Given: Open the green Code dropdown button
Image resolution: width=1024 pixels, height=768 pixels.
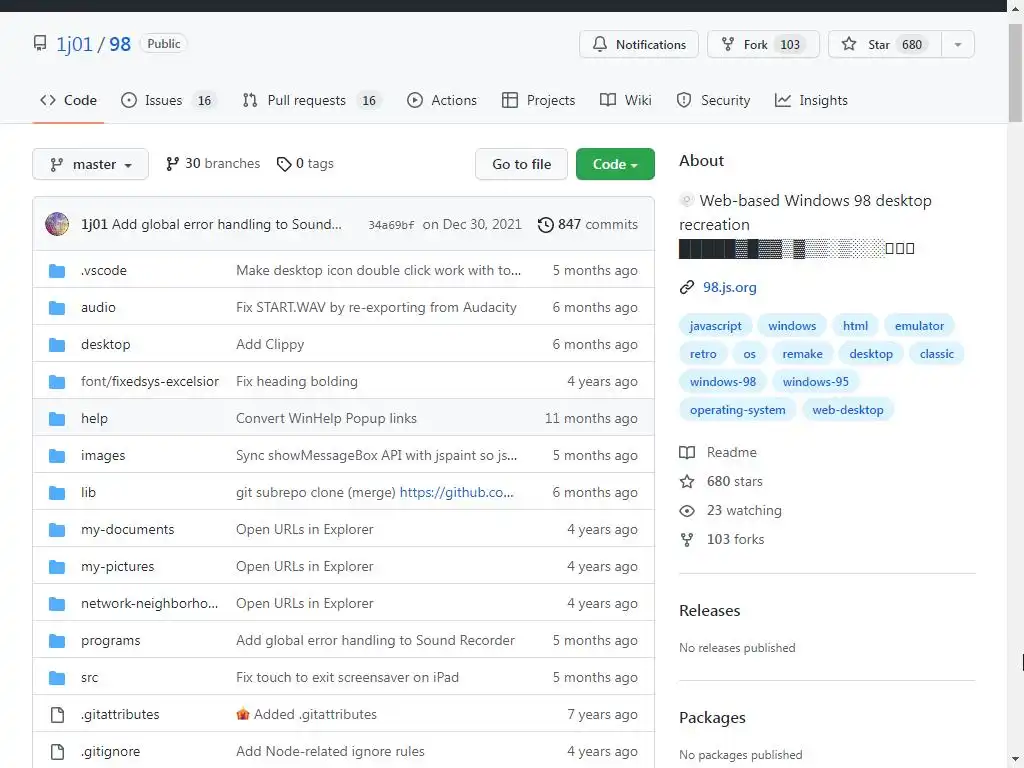Looking at the screenshot, I should [x=615, y=165].
